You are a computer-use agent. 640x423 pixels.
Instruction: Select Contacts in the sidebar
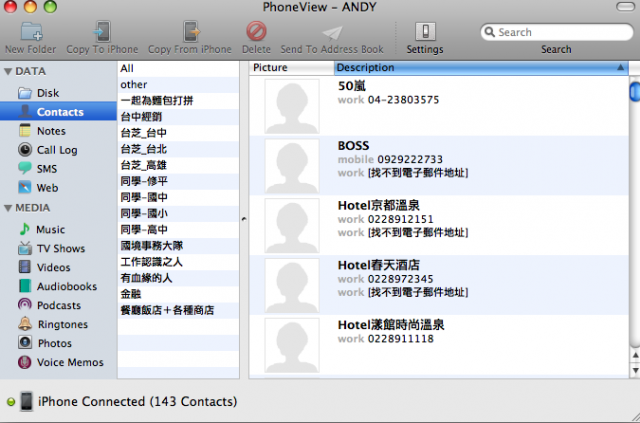[x=58, y=111]
